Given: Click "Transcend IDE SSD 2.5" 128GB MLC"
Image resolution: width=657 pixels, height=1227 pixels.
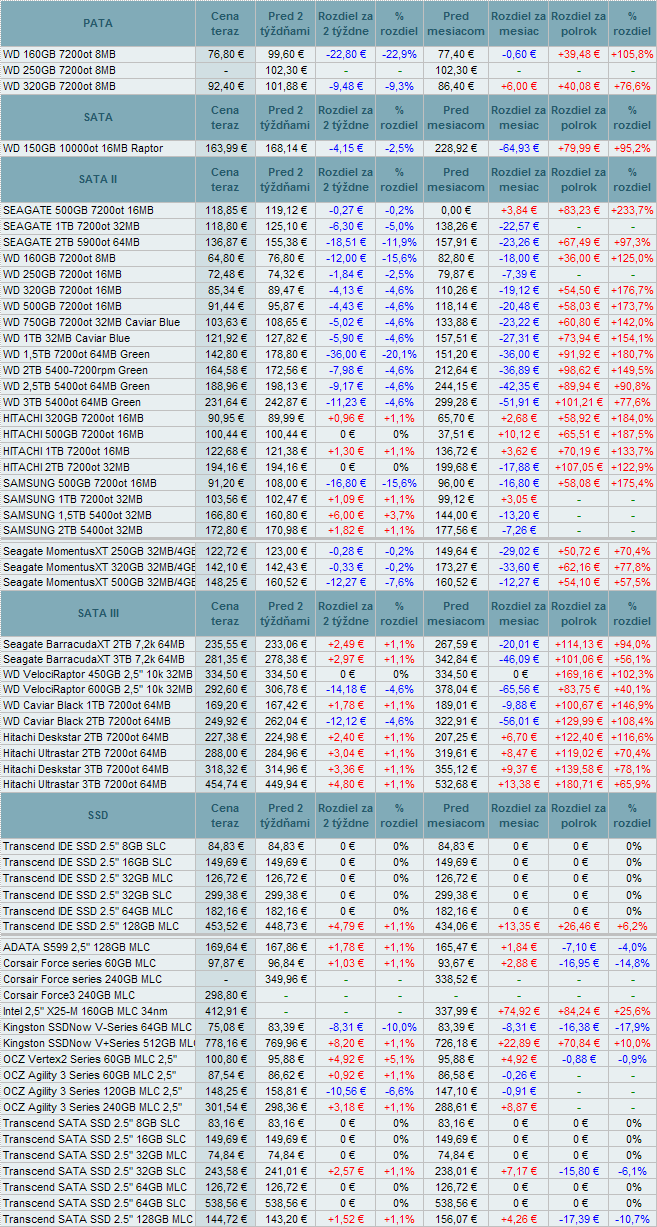Looking at the screenshot, I should coord(92,925).
